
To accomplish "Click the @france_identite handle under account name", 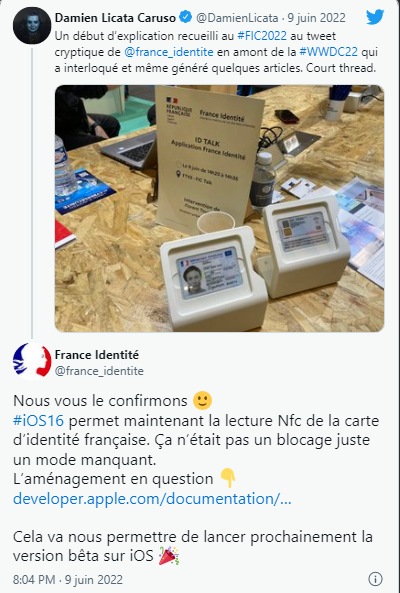I will [99, 371].
